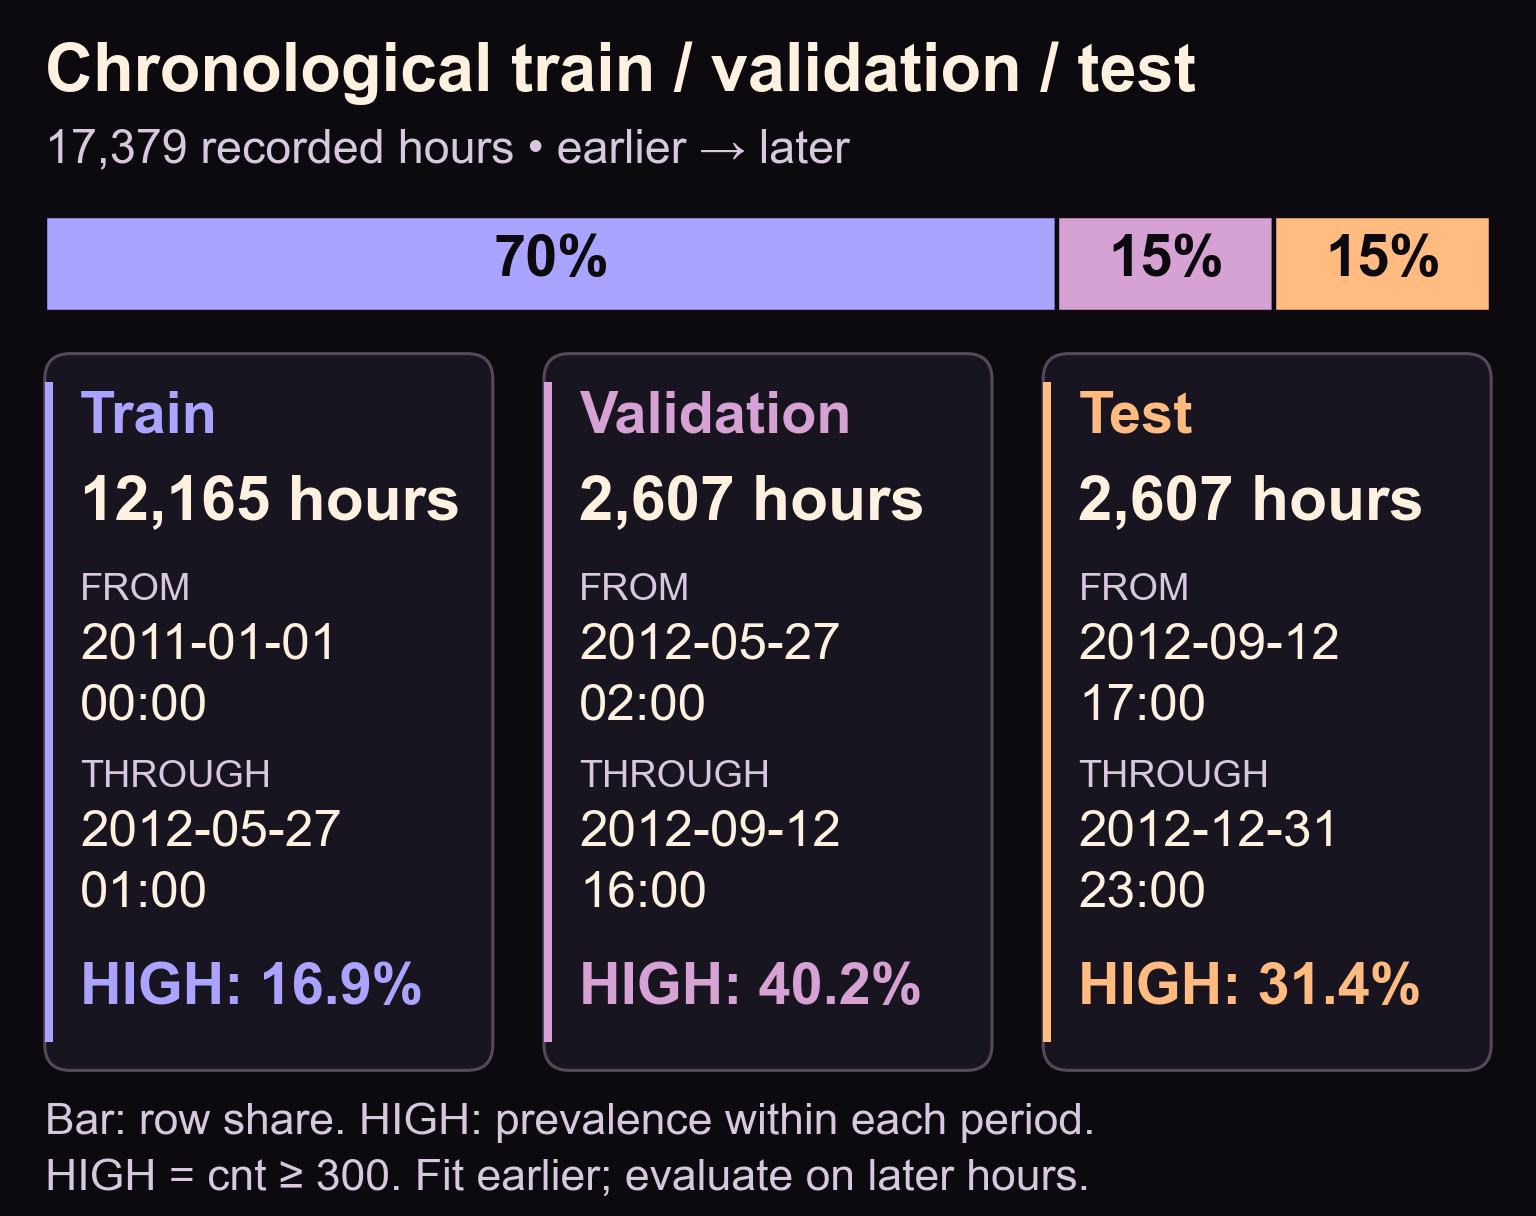The height and width of the screenshot is (1216, 1536).
Task: Click the Train start date 2011-01-01
Action: (208, 642)
